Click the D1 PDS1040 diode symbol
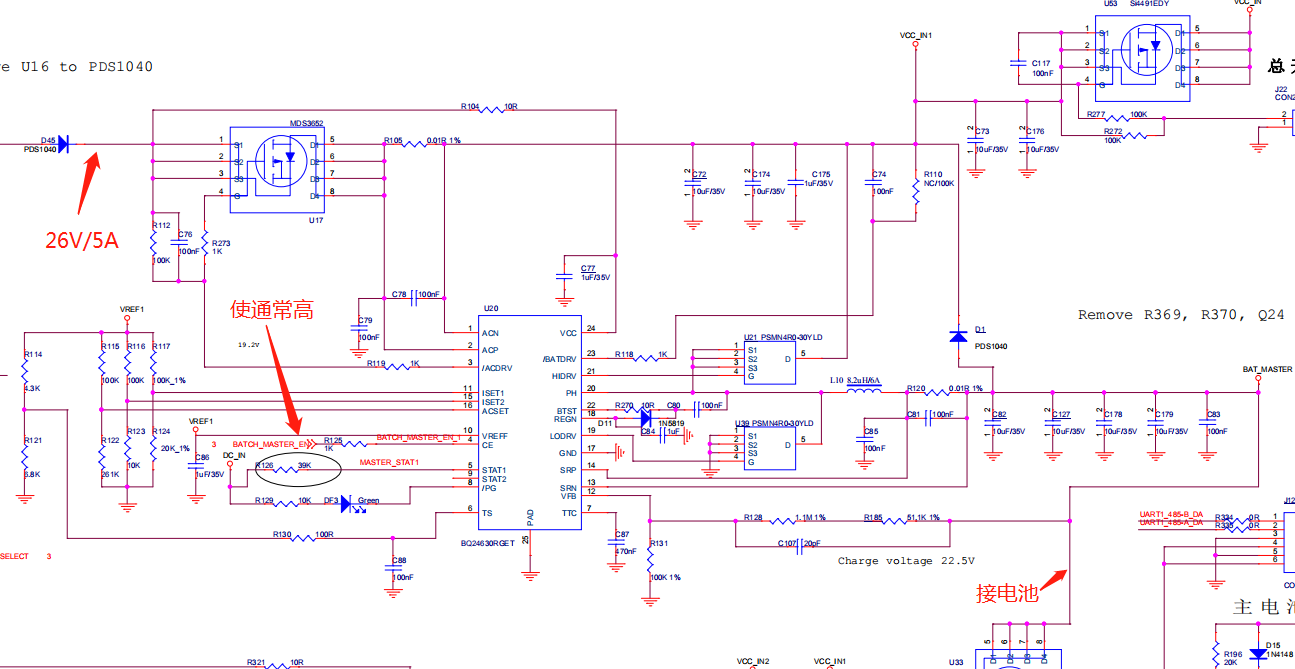The height and width of the screenshot is (669, 1295). pyautogui.click(x=958, y=335)
